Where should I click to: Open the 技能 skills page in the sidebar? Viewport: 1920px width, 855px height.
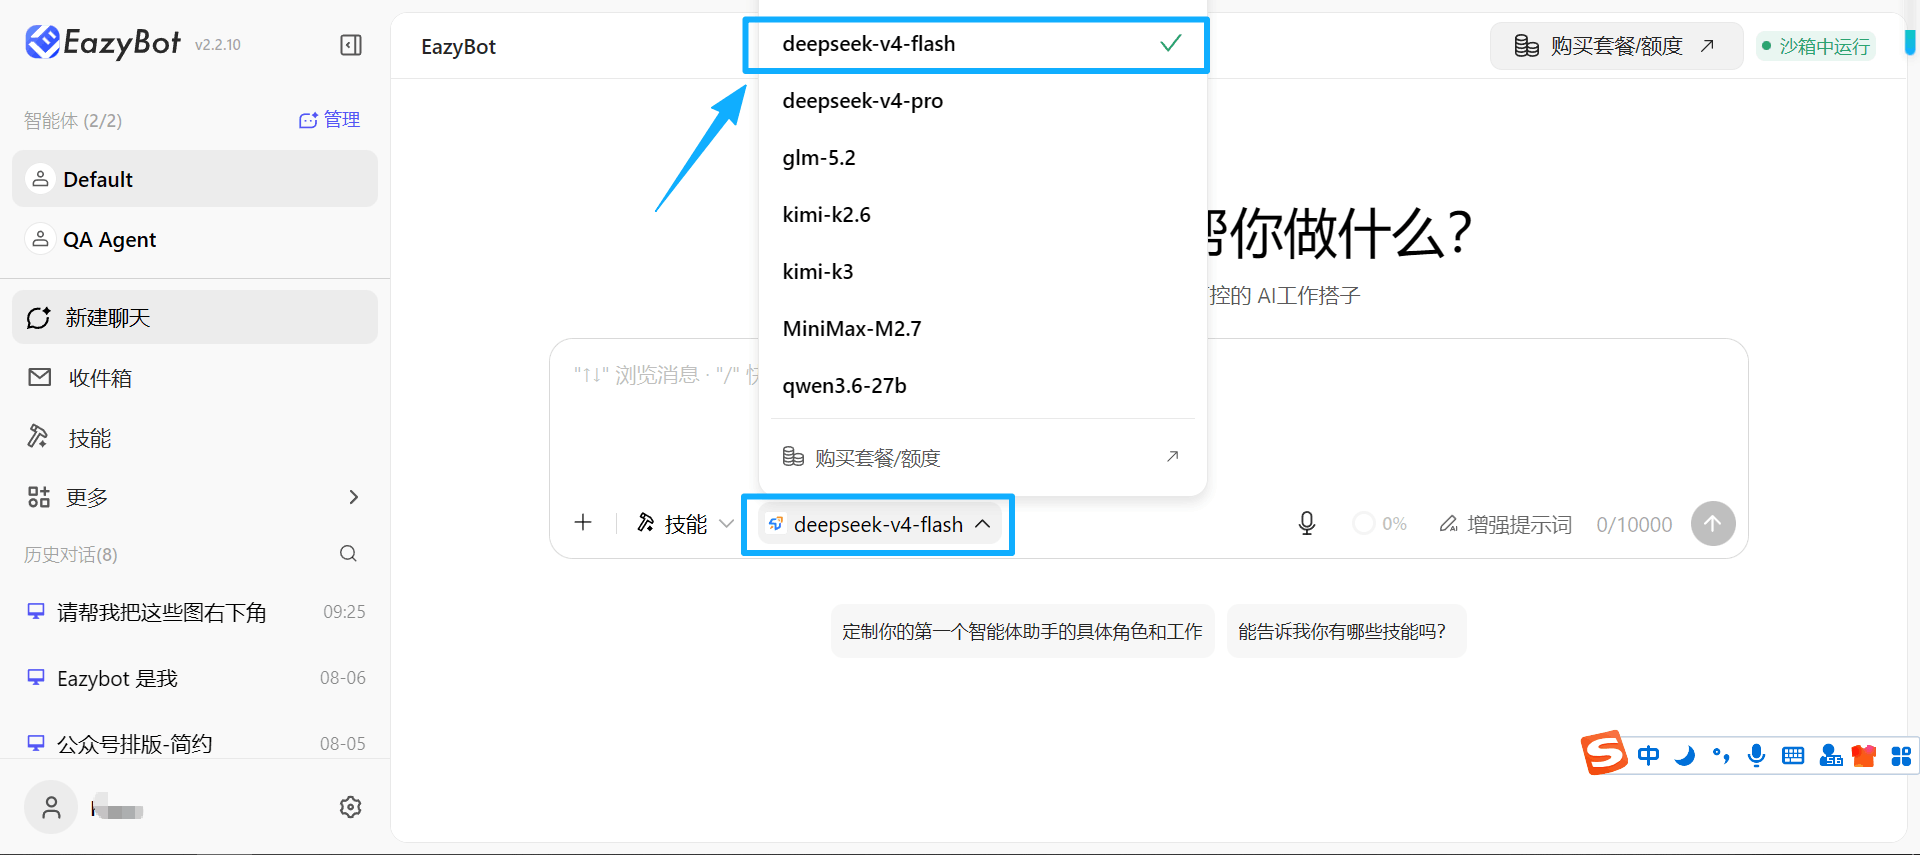[x=195, y=437]
